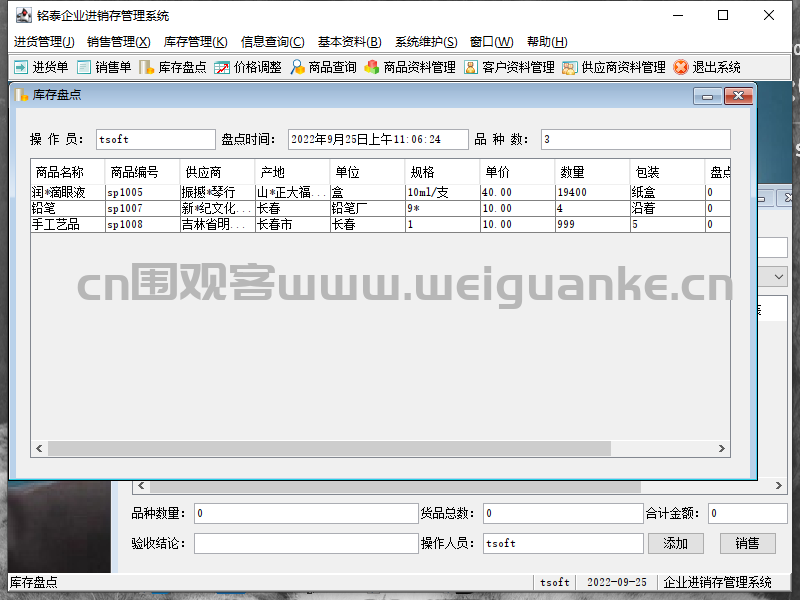Image resolution: width=800 pixels, height=600 pixels.
Task: Click the 品种数量 field in background window
Action: tap(306, 513)
